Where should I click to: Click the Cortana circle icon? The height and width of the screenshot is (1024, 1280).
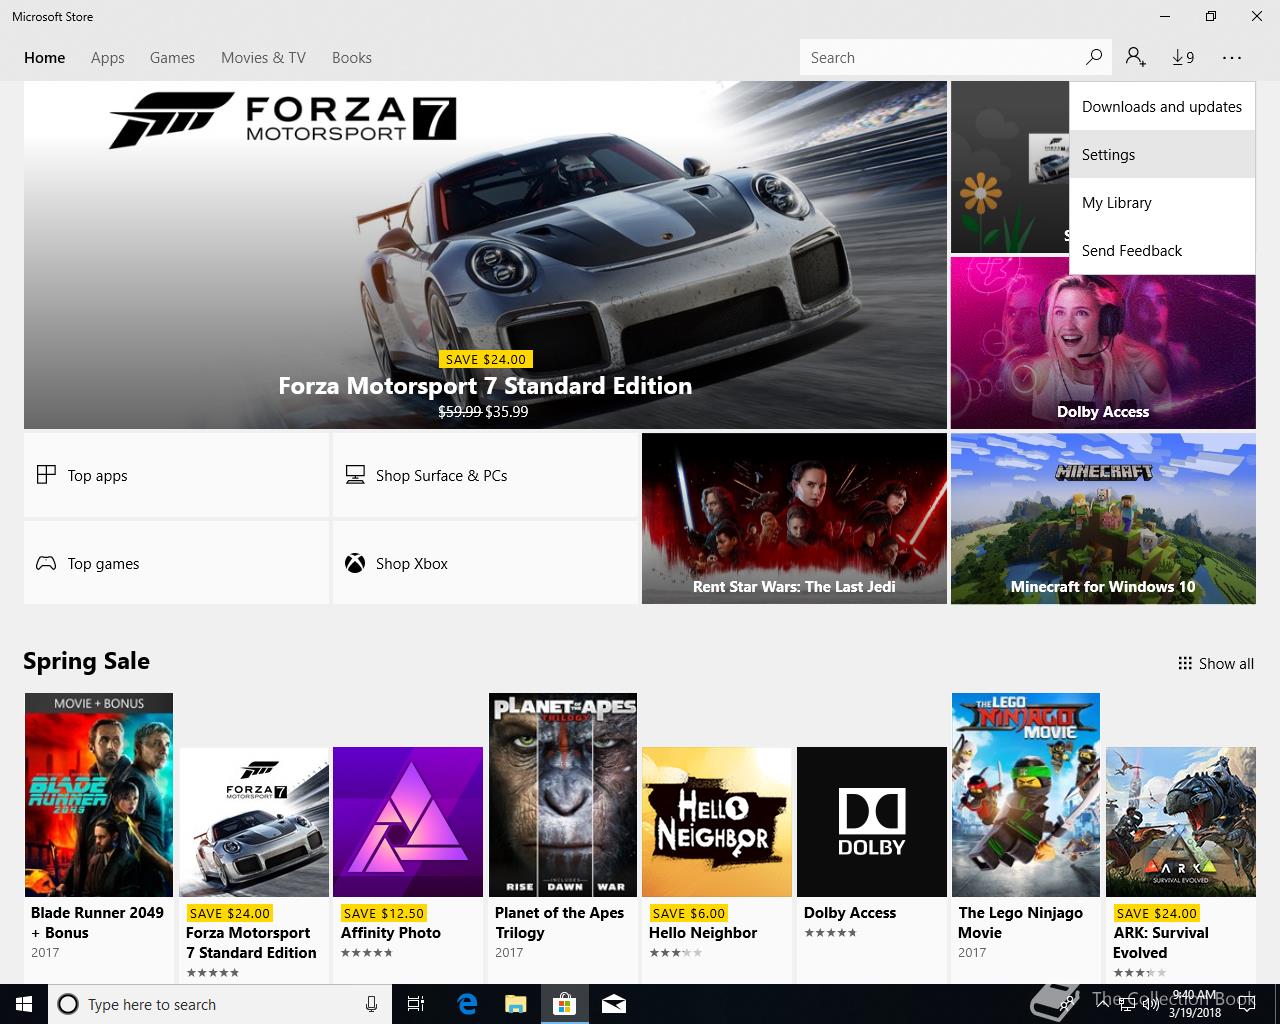(x=68, y=1004)
